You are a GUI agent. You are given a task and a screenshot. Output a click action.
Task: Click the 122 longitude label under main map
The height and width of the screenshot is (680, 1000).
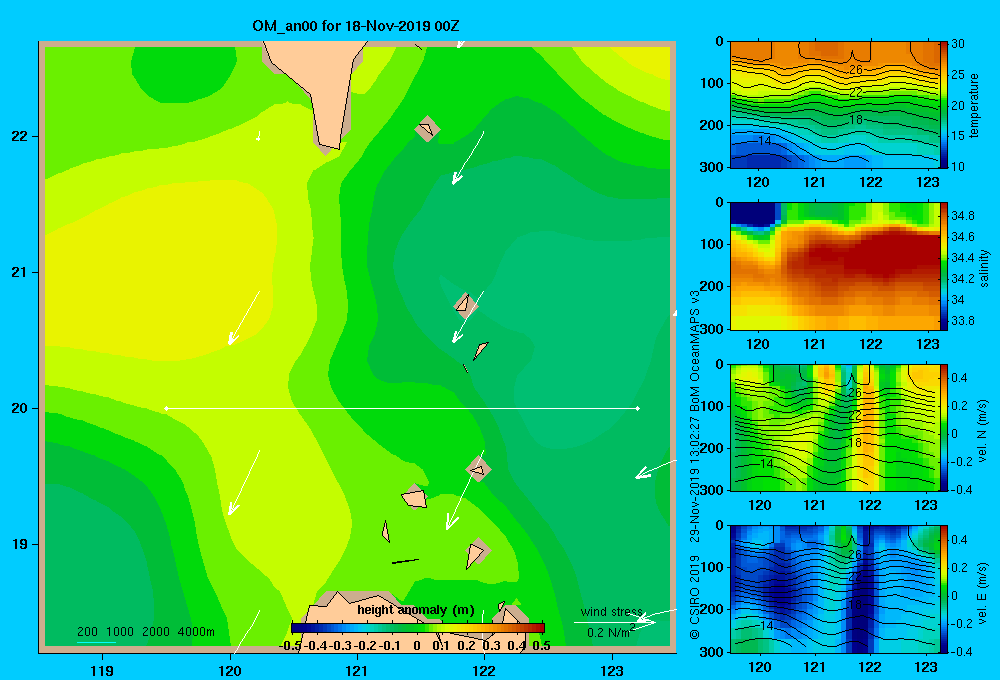tap(484, 670)
